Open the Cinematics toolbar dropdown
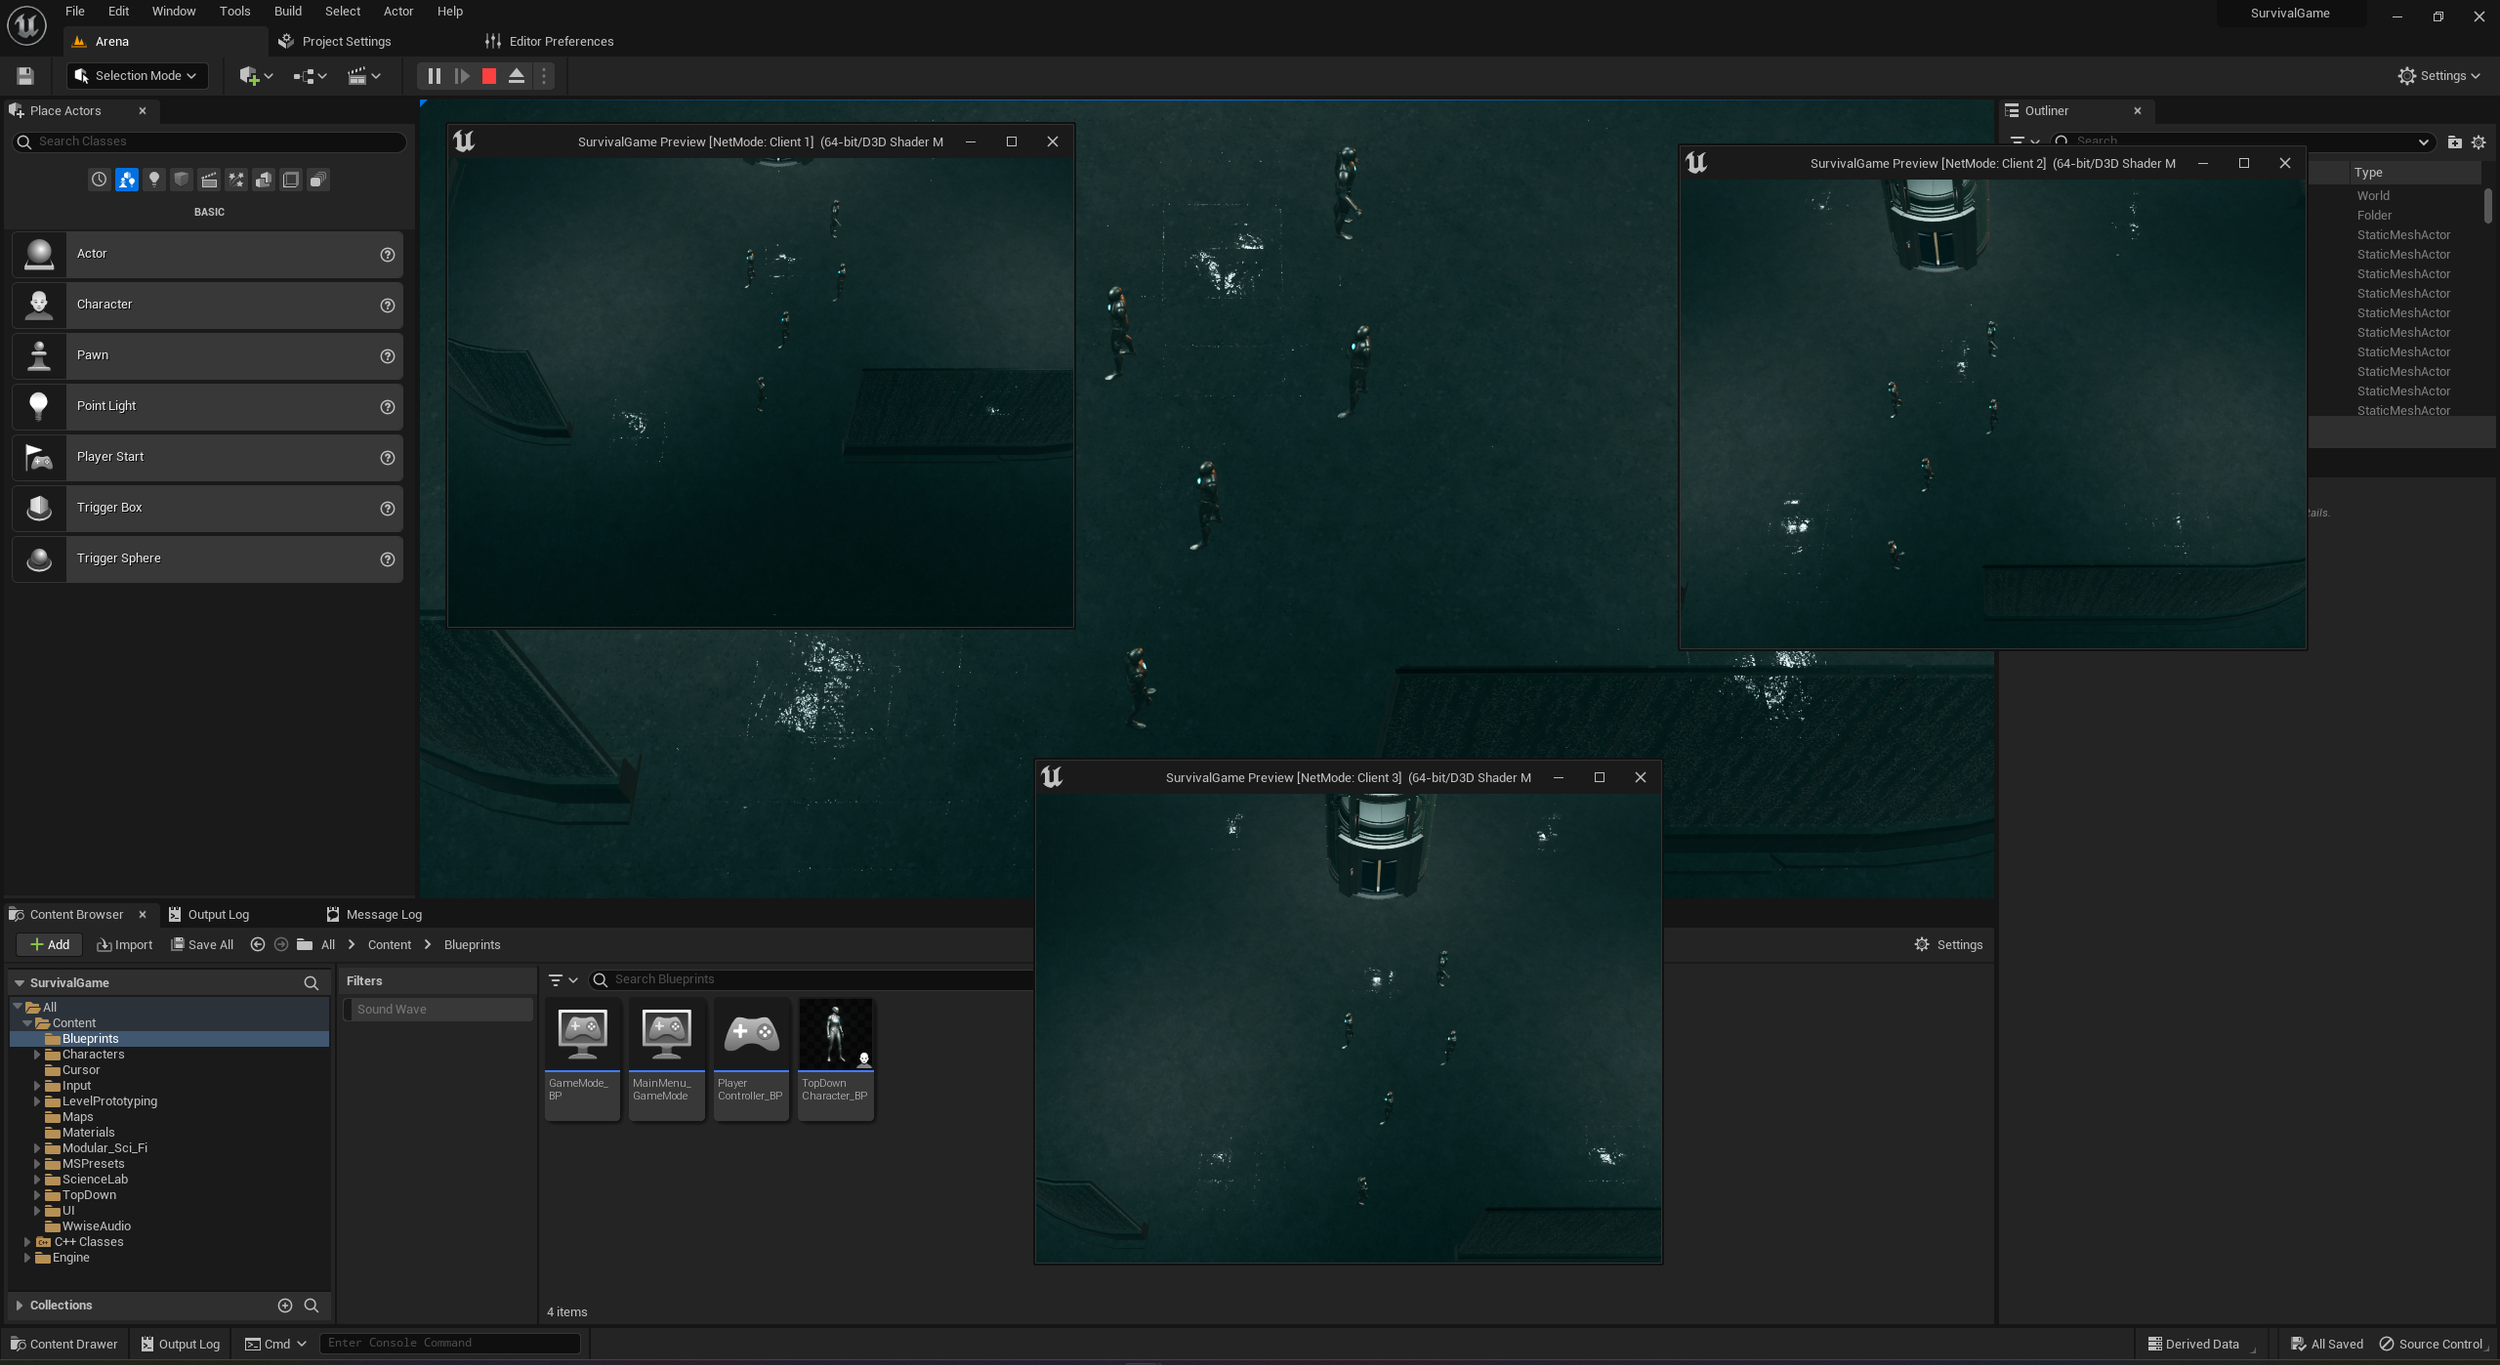The width and height of the screenshot is (2500, 1365). [x=364, y=76]
